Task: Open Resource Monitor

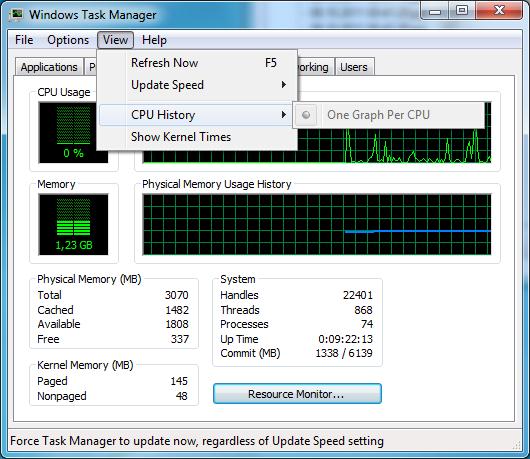Action: coord(297,394)
